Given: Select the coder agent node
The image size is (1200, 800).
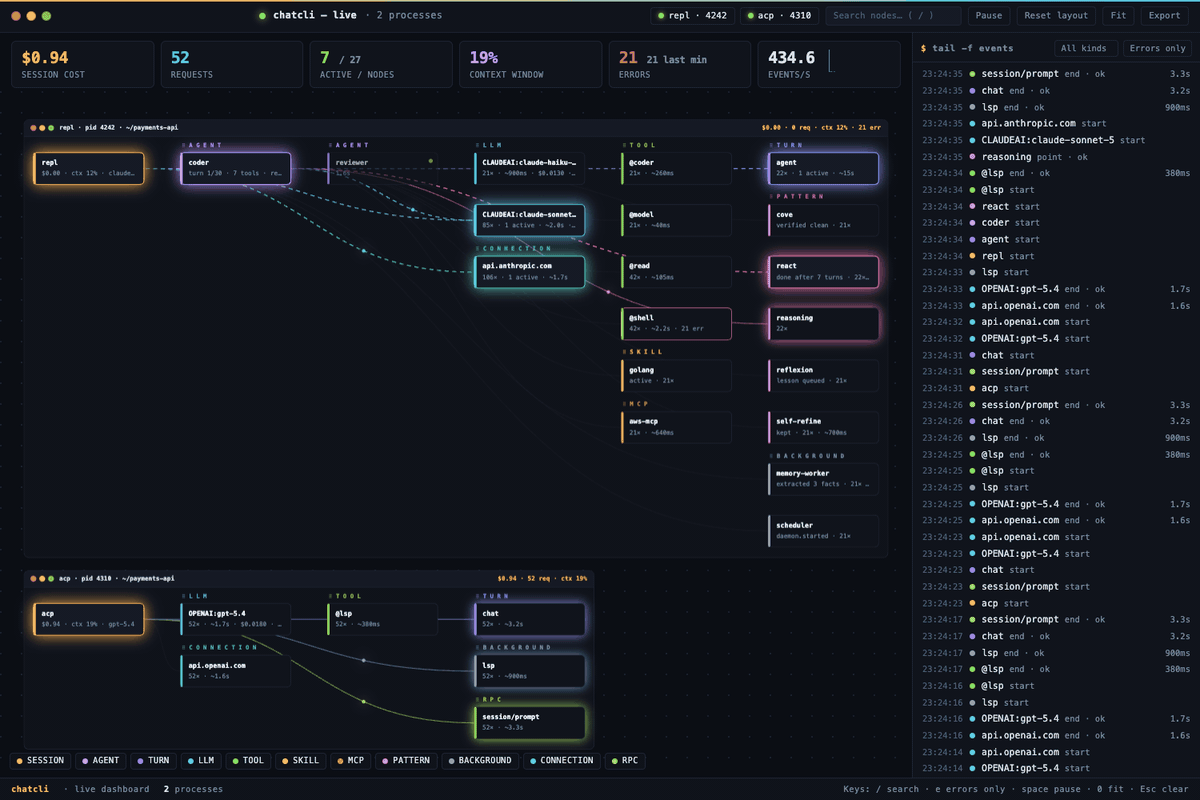Looking at the screenshot, I should 235,168.
